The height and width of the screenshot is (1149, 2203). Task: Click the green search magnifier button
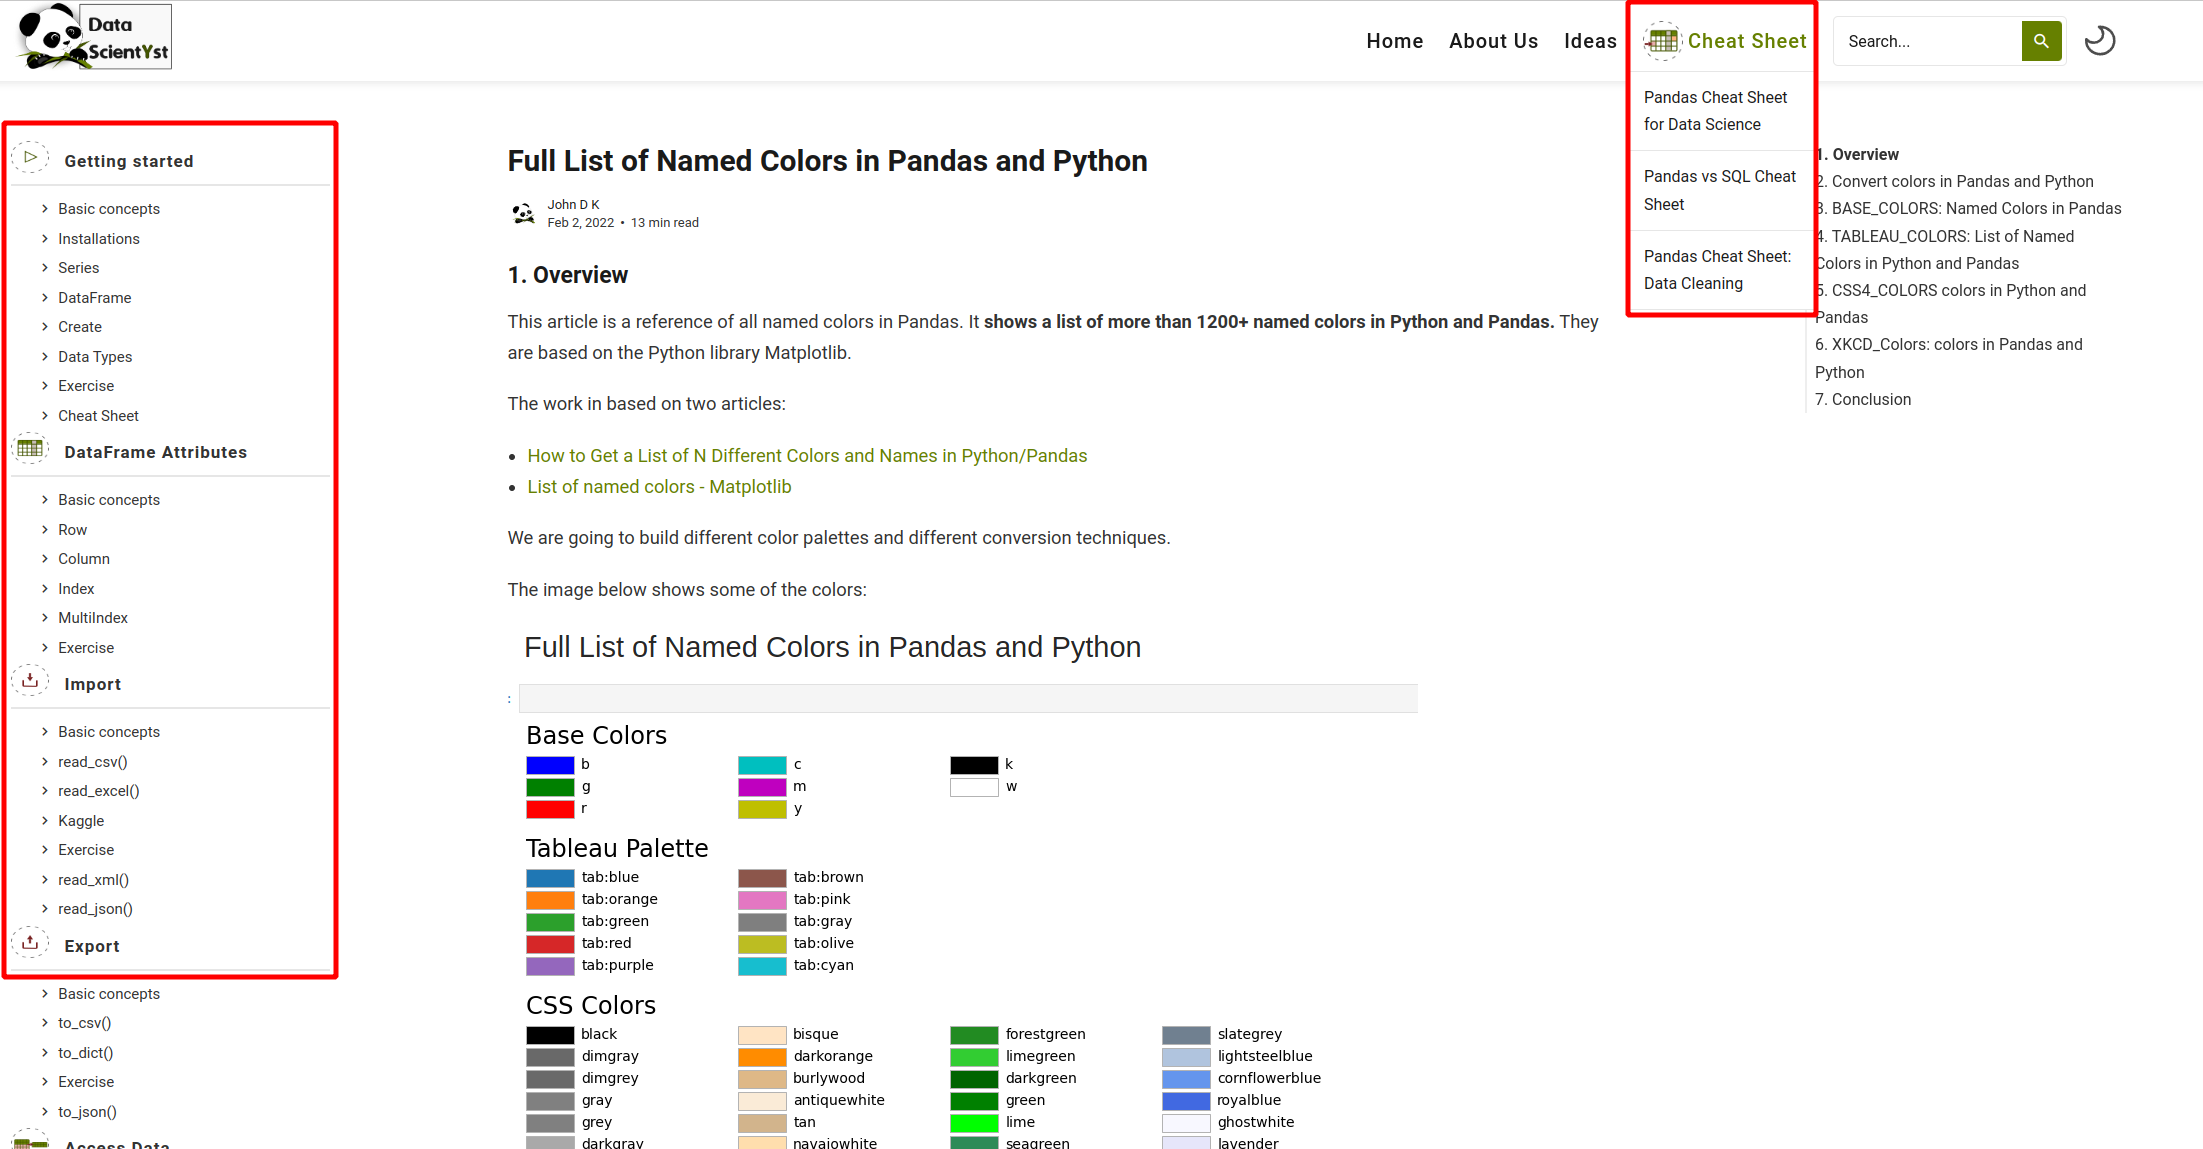coord(2041,41)
